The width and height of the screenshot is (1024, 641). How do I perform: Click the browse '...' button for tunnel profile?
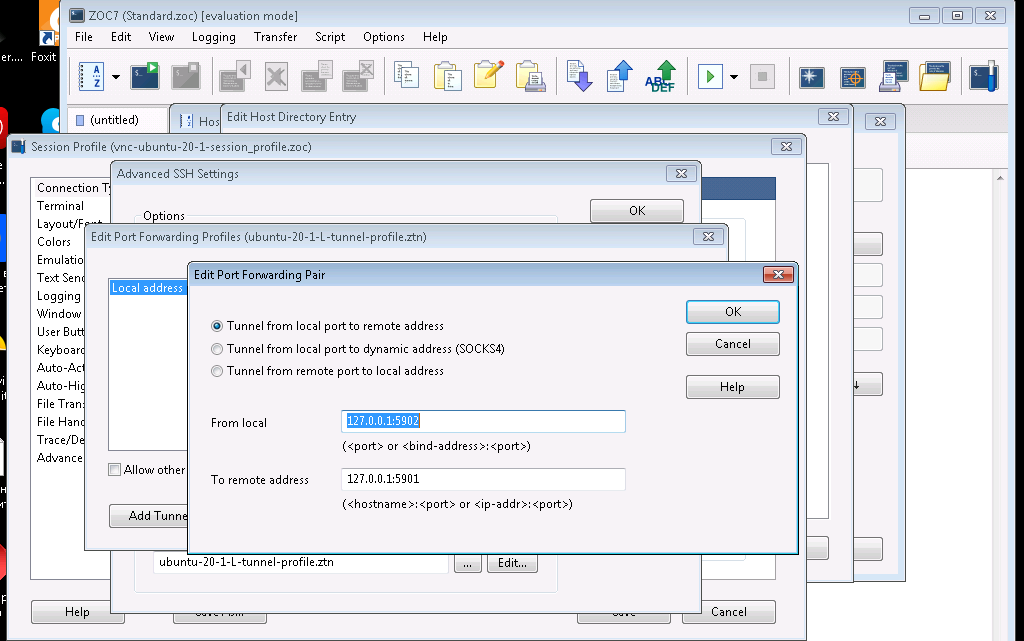467,563
